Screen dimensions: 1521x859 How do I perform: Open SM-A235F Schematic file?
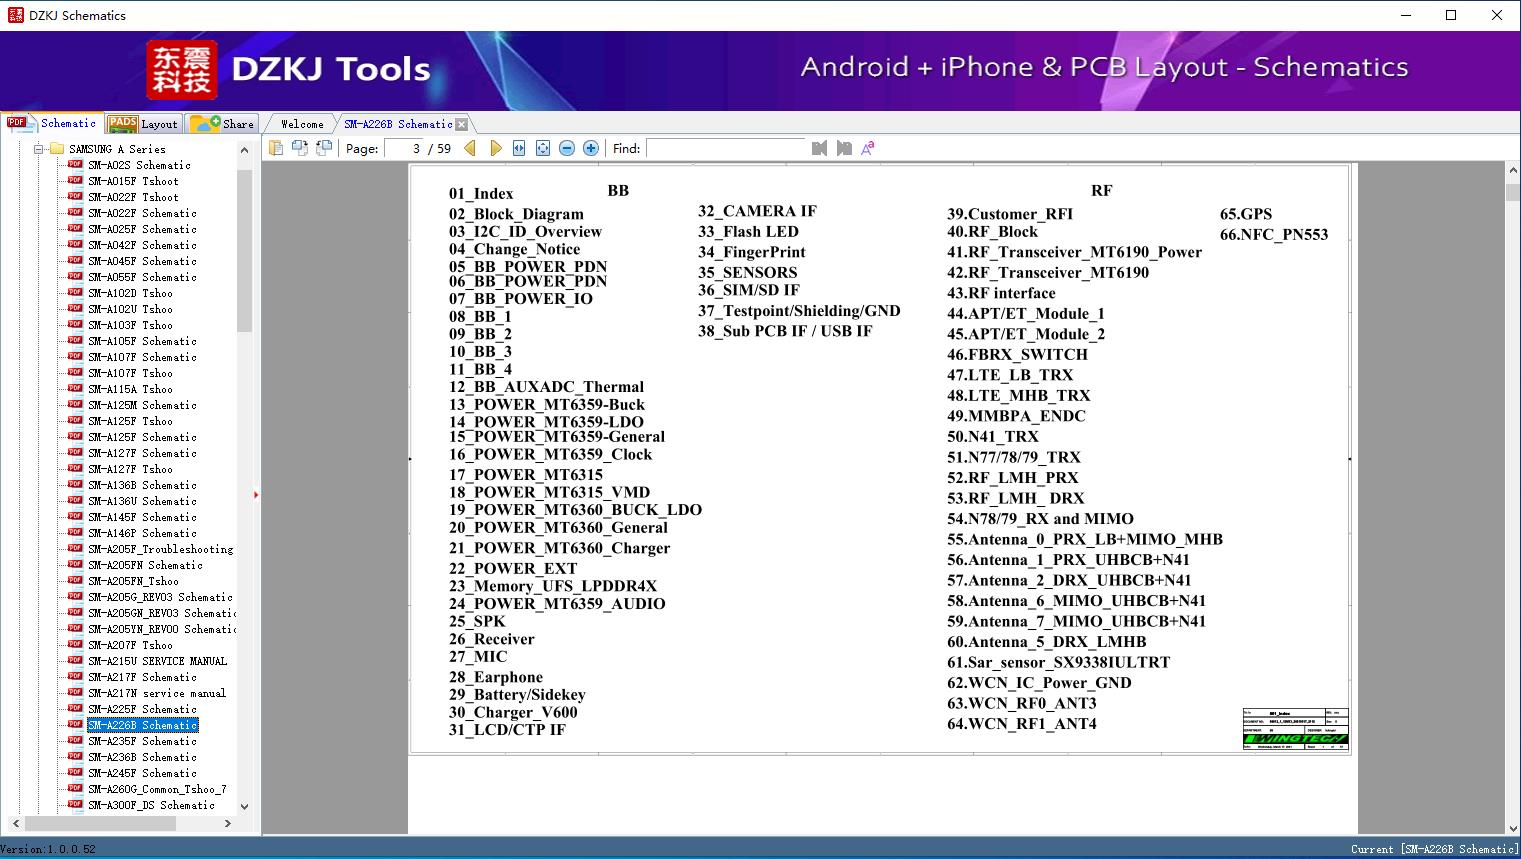142,741
